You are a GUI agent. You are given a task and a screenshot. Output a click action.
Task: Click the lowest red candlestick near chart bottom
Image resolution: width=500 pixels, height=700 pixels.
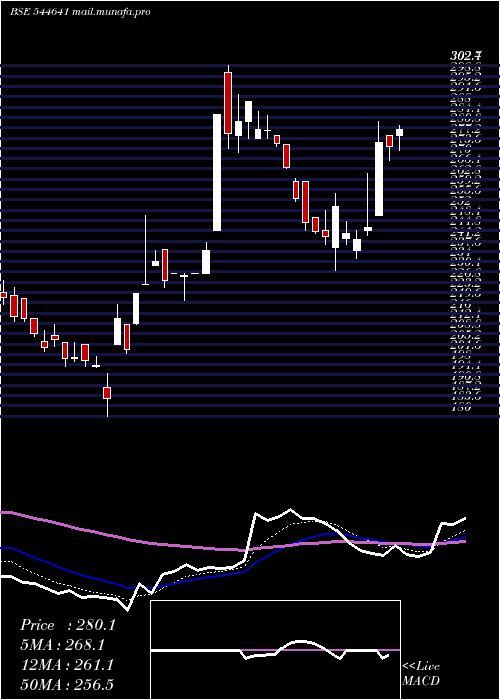pyautogui.click(x=107, y=393)
